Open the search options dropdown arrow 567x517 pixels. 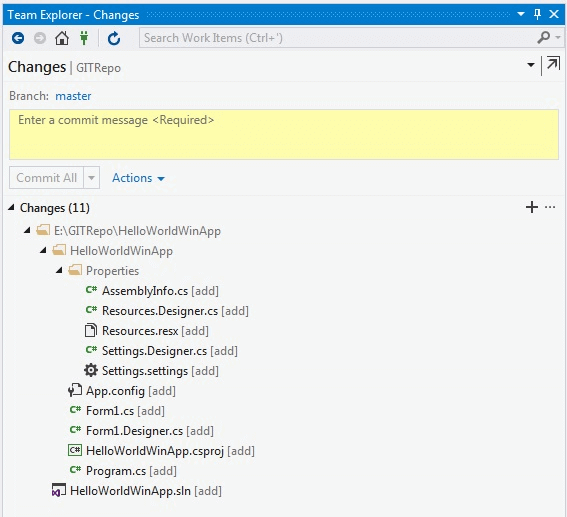pyautogui.click(x=558, y=37)
